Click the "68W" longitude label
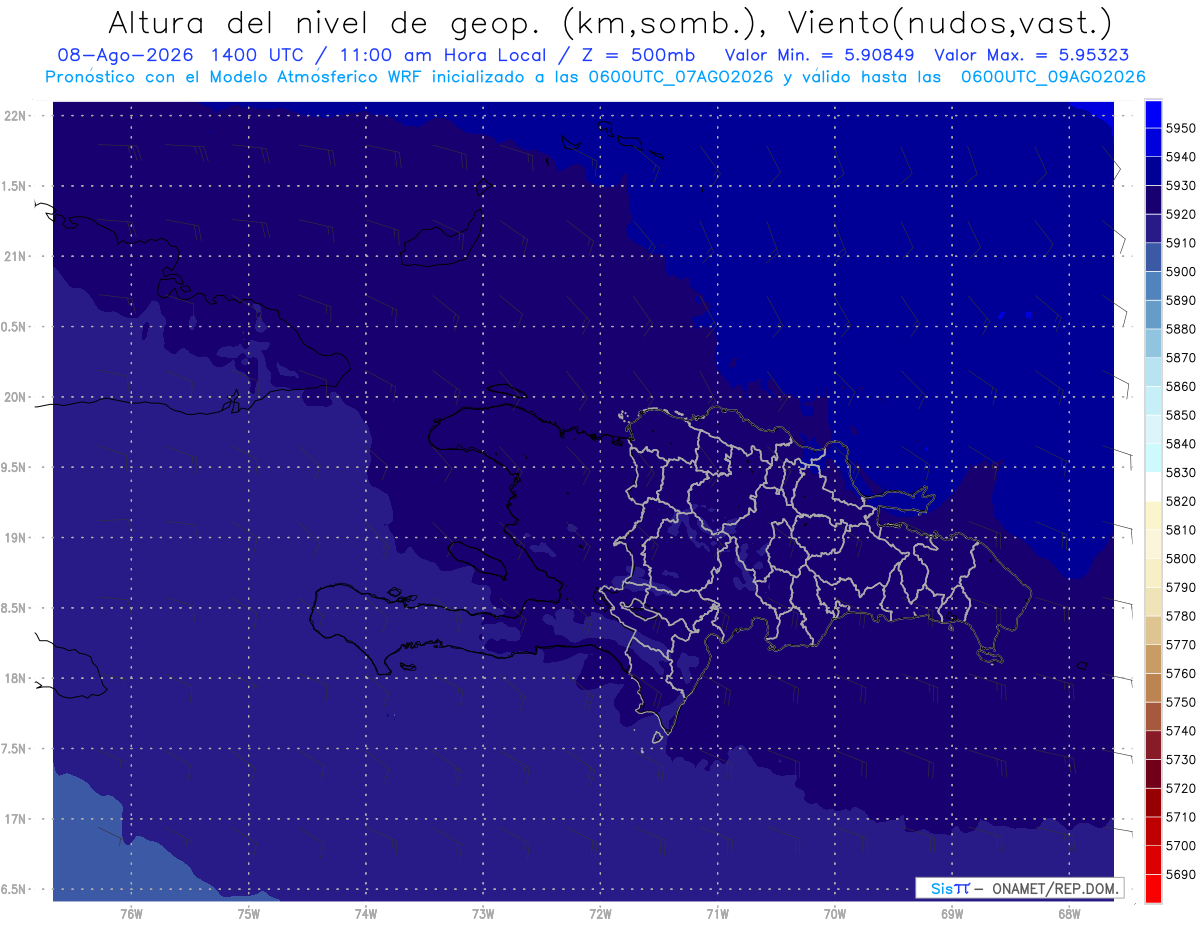 pos(1069,914)
